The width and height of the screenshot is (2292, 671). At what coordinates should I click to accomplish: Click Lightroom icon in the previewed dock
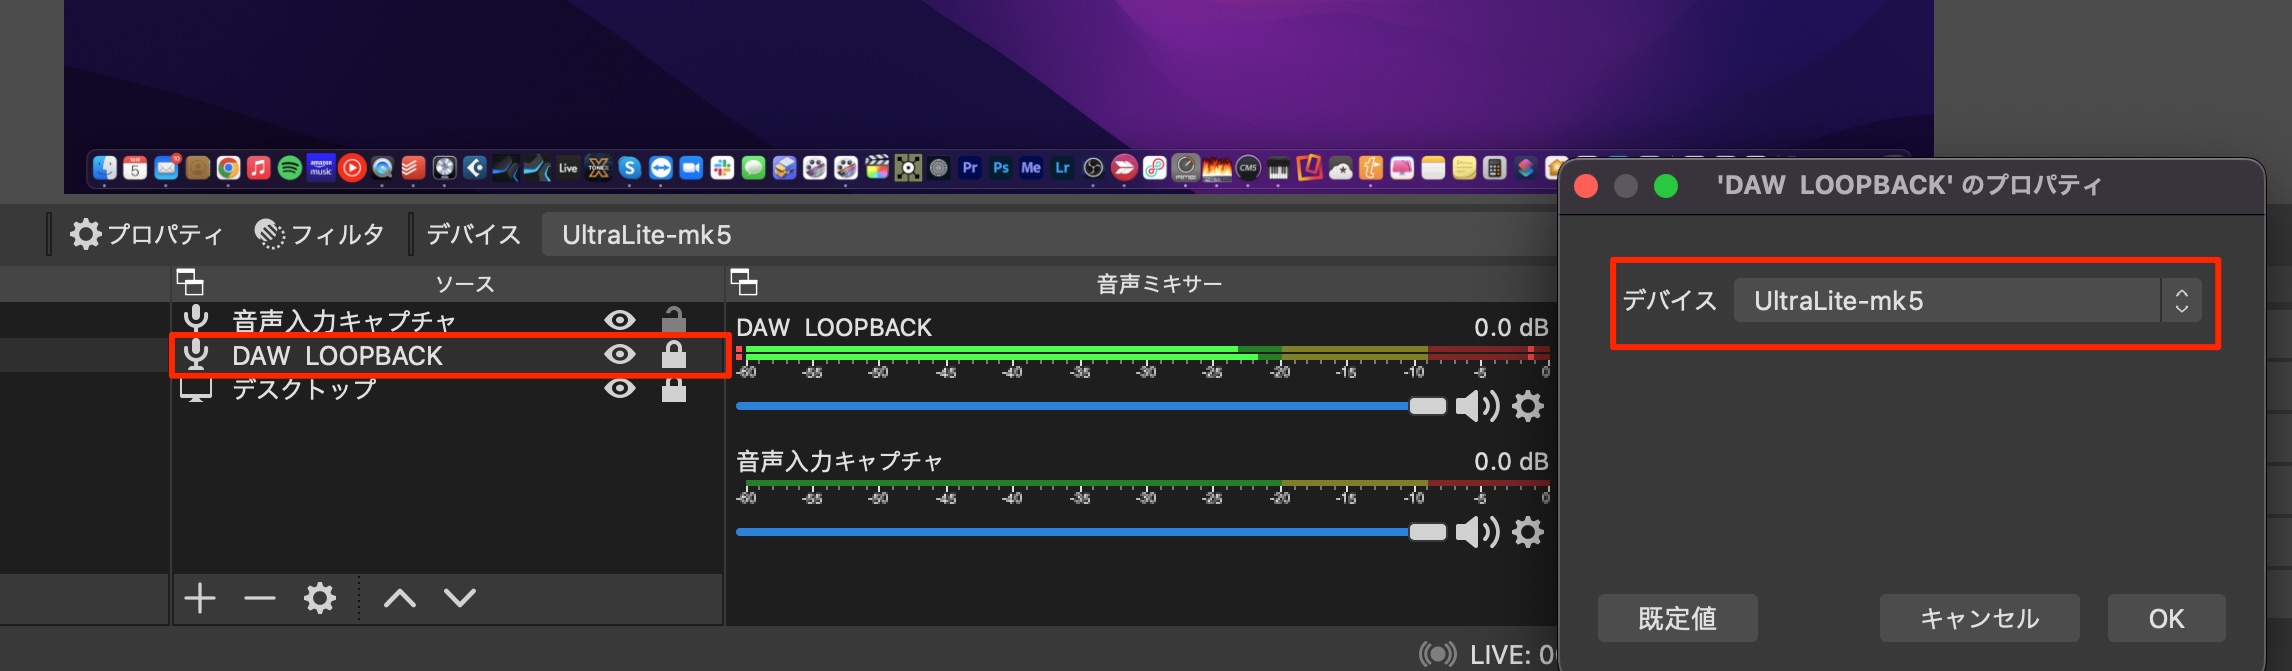(1062, 168)
